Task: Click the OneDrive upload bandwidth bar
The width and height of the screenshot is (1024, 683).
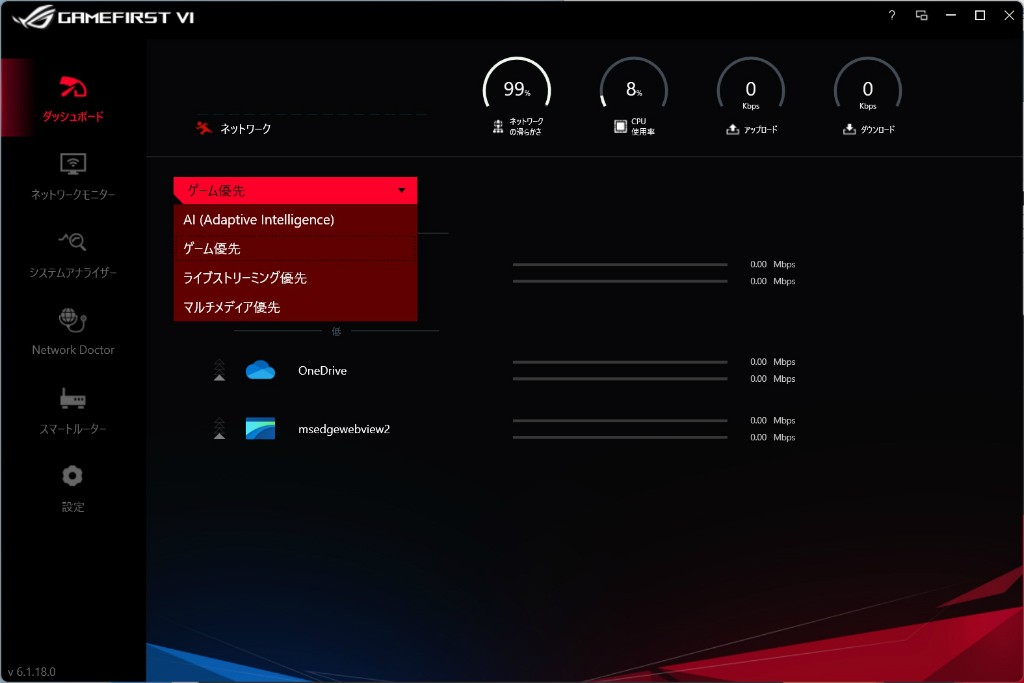Action: (x=620, y=362)
